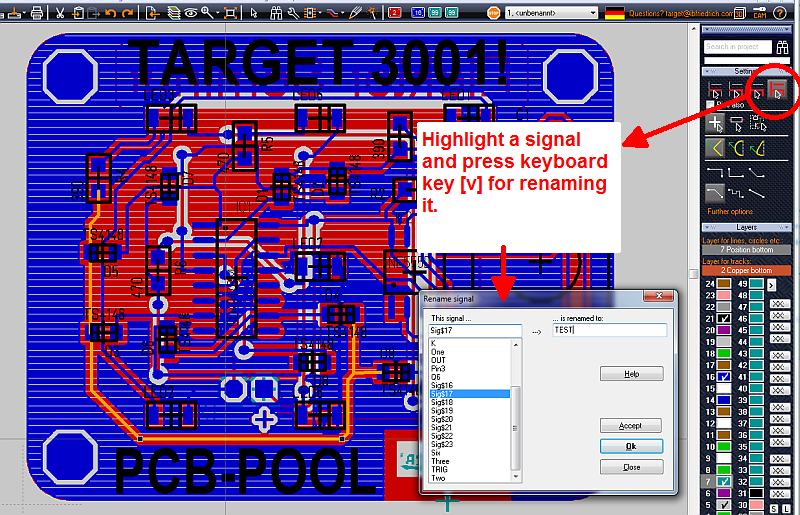Screen dimensions: 800x515
Task: Toggle checkbox for layer 16
Action: coord(724,375)
